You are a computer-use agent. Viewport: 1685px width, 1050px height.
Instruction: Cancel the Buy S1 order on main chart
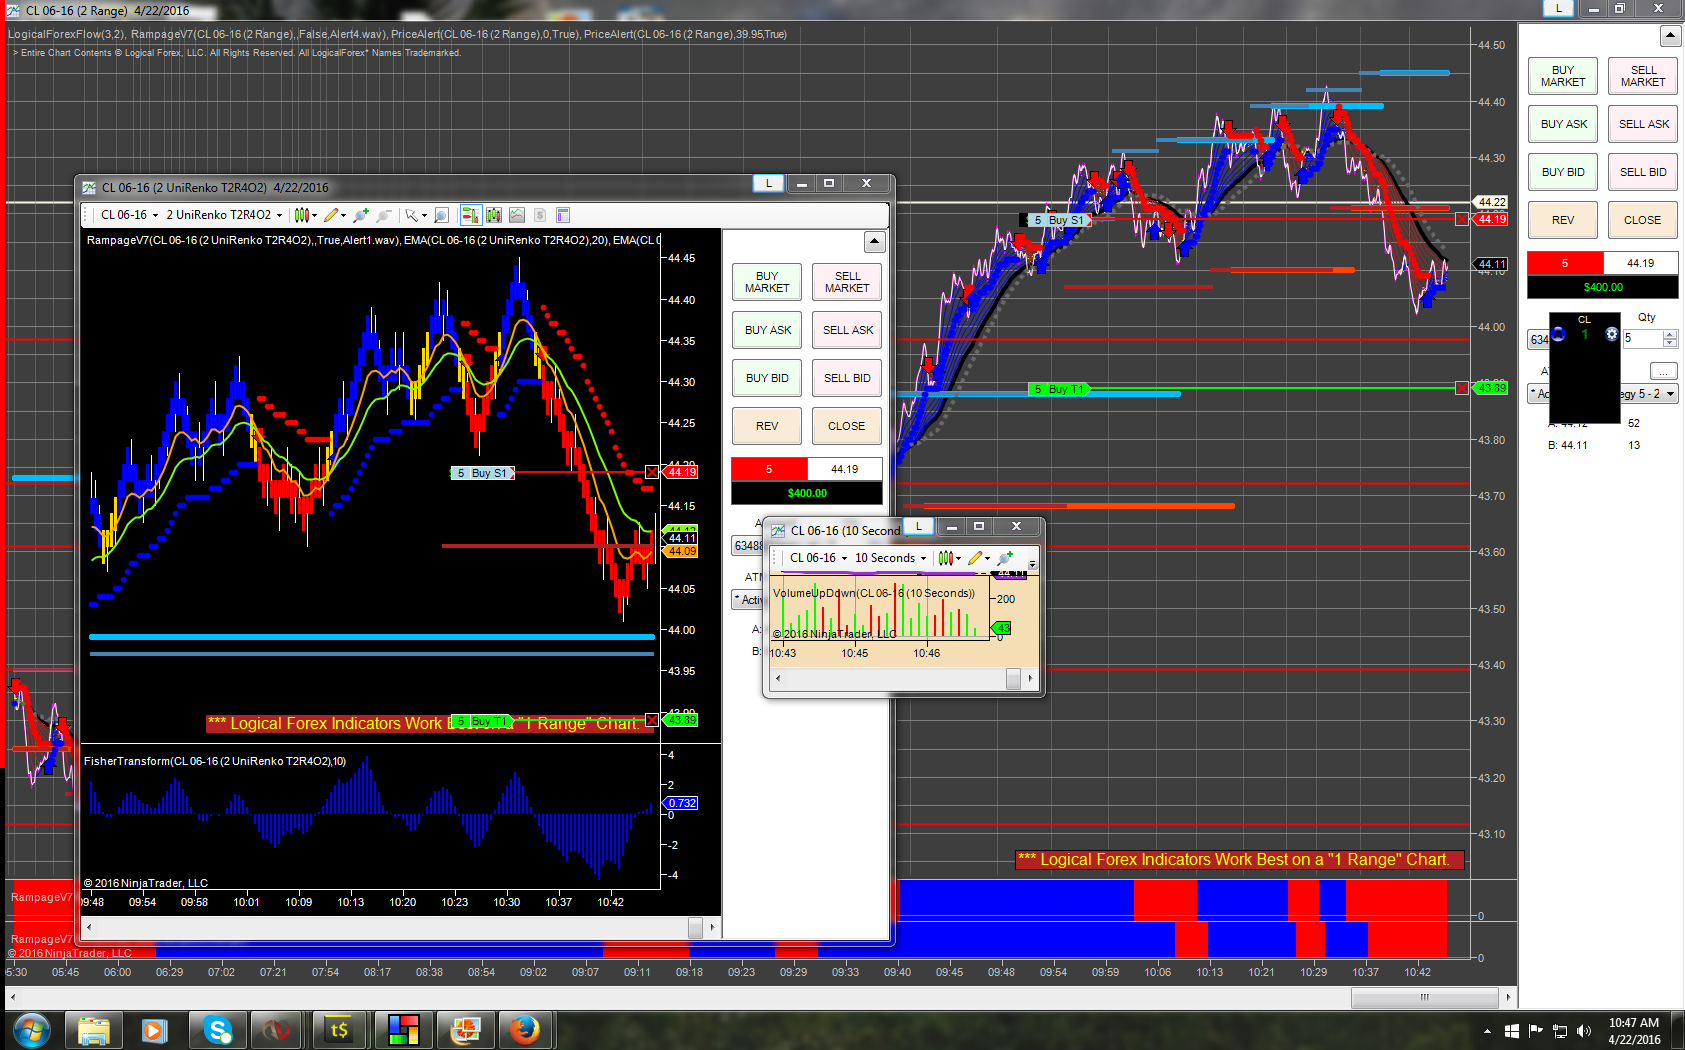1462,219
